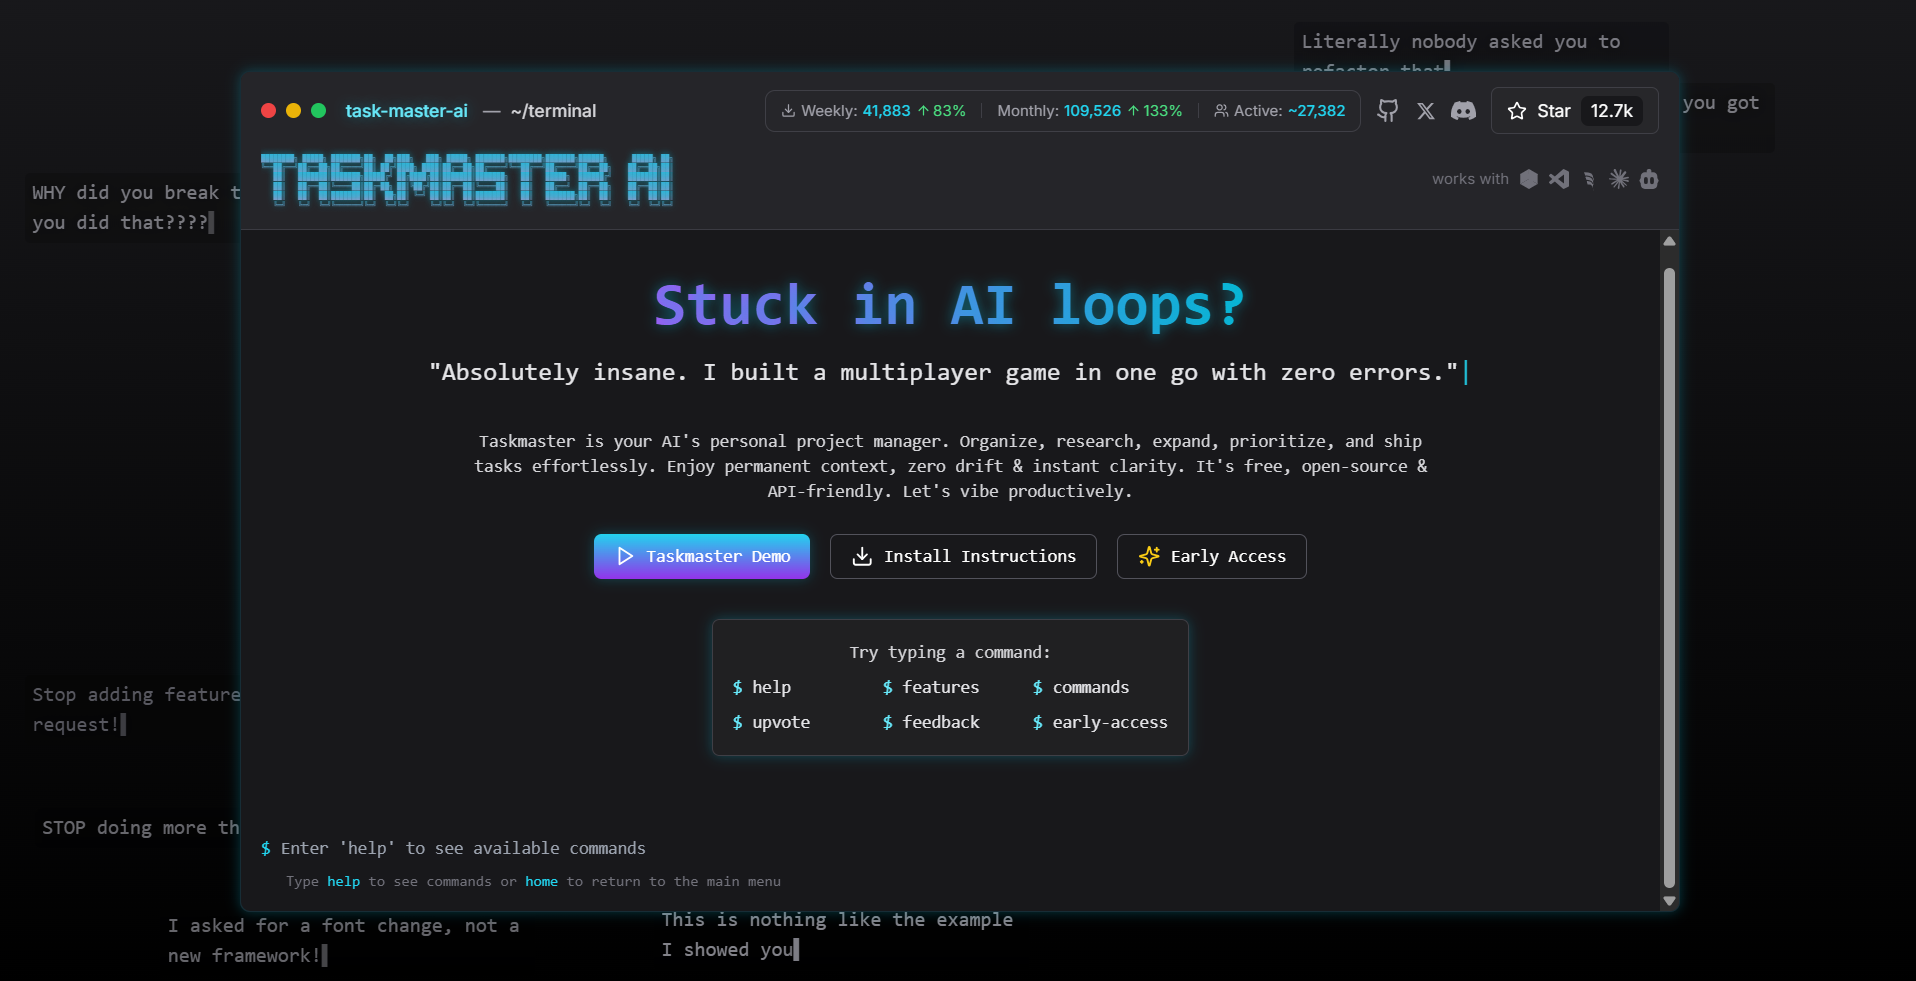This screenshot has height=981, width=1916.
Task: Run the commands command
Action: coord(1081,687)
